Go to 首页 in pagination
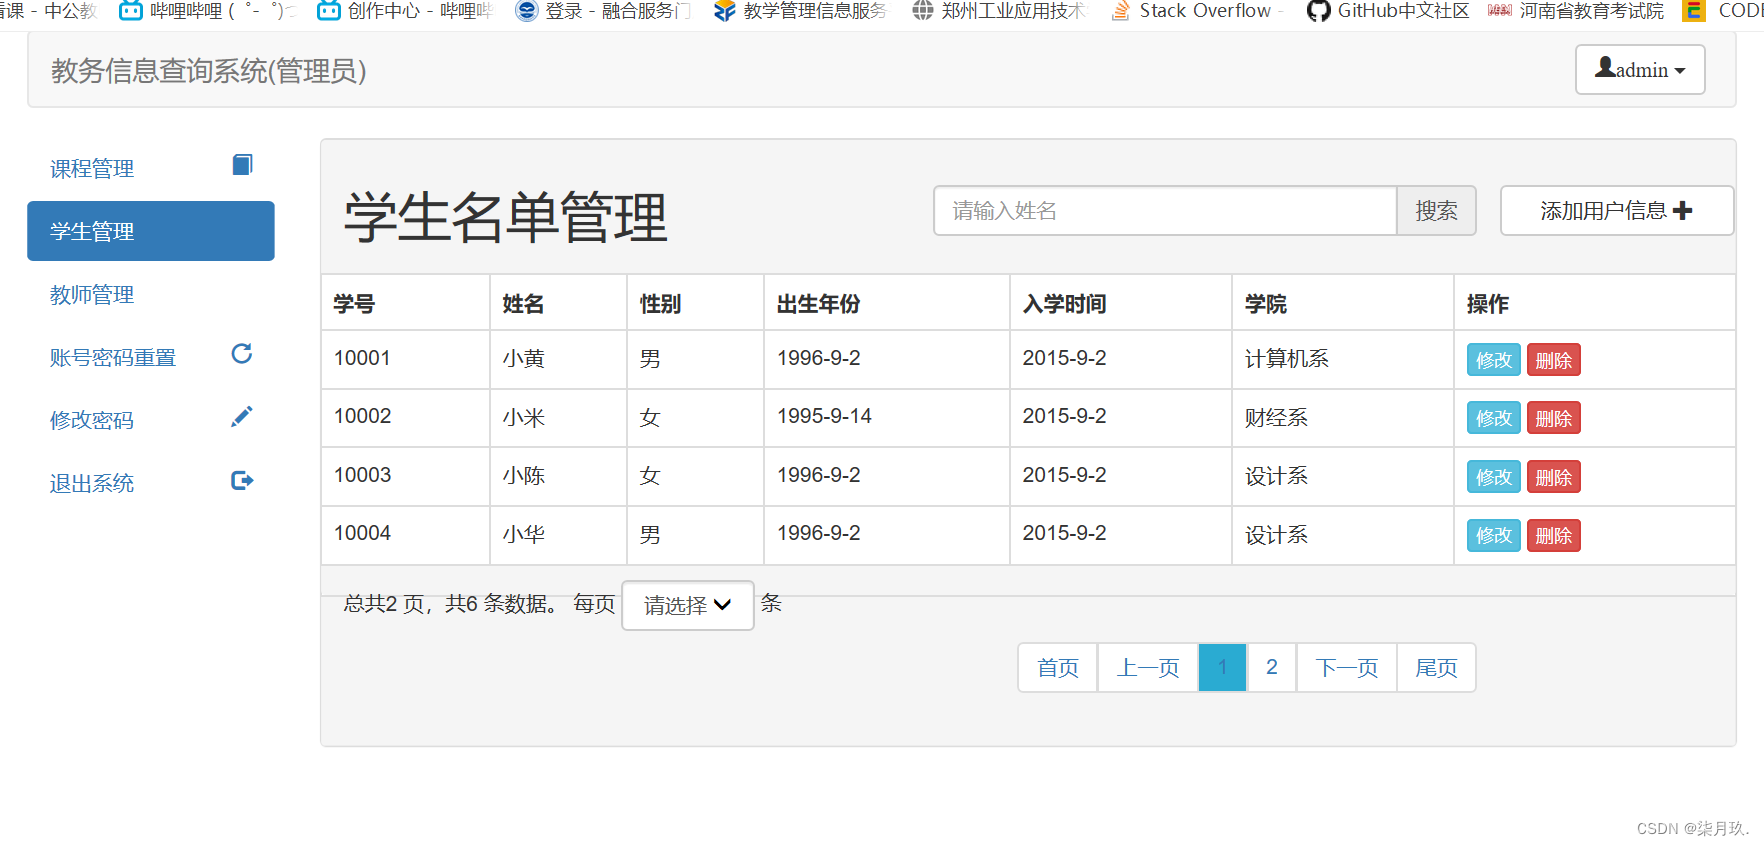1764x846 pixels. (1058, 667)
